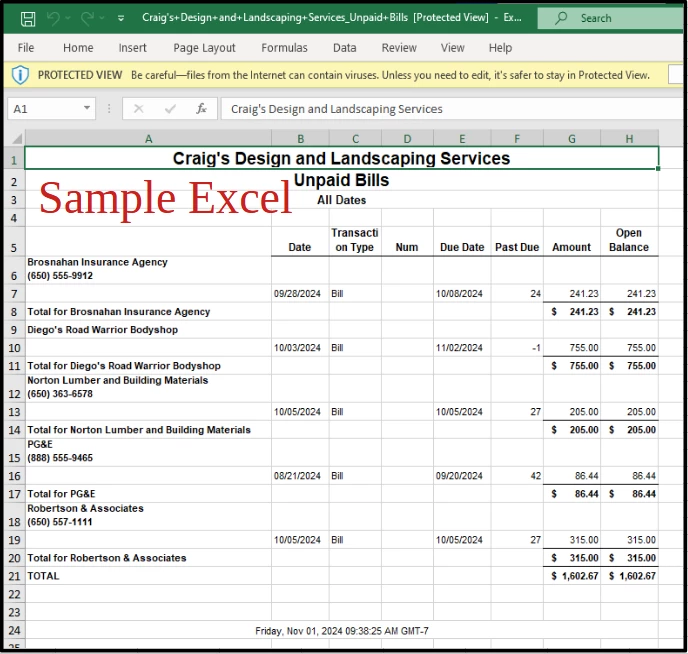The height and width of the screenshot is (654, 688).
Task: Open the Review ribbon tab
Action: click(399, 47)
